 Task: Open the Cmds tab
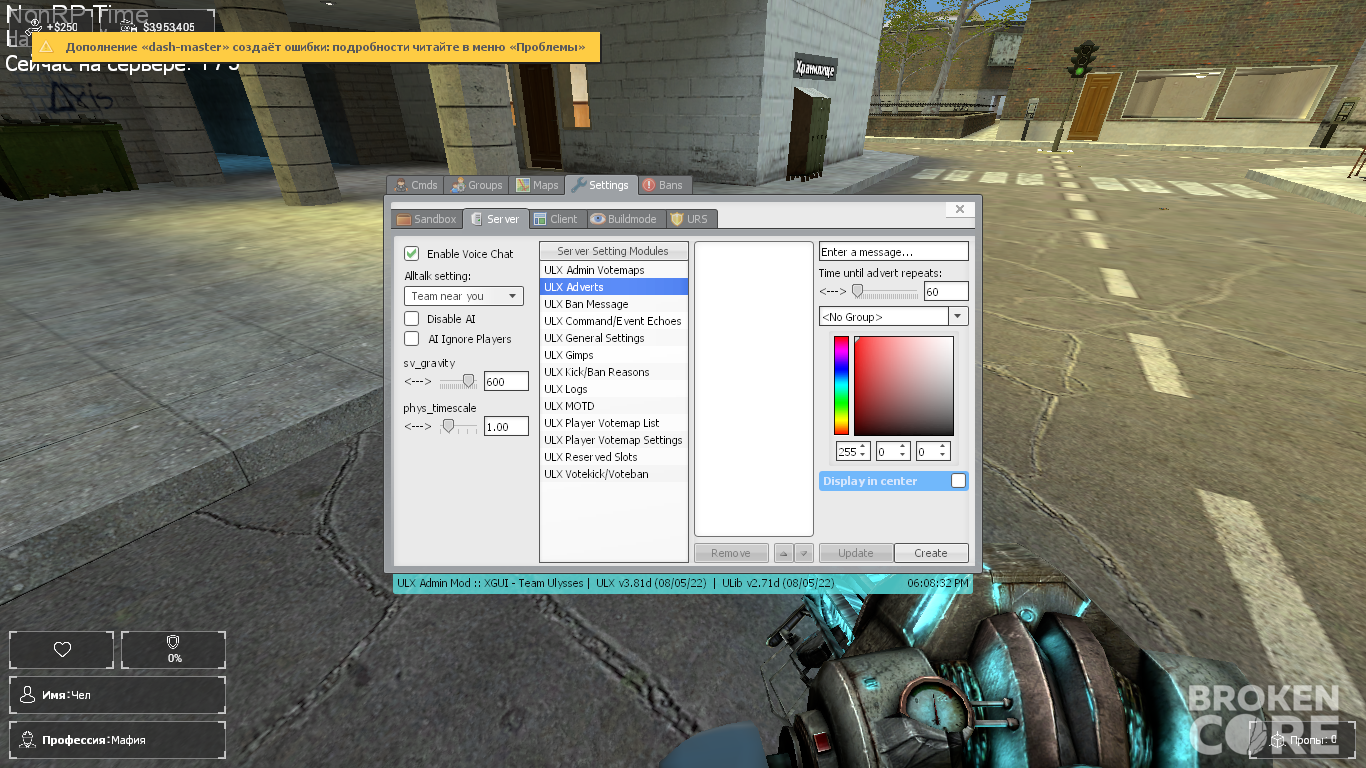pos(415,185)
